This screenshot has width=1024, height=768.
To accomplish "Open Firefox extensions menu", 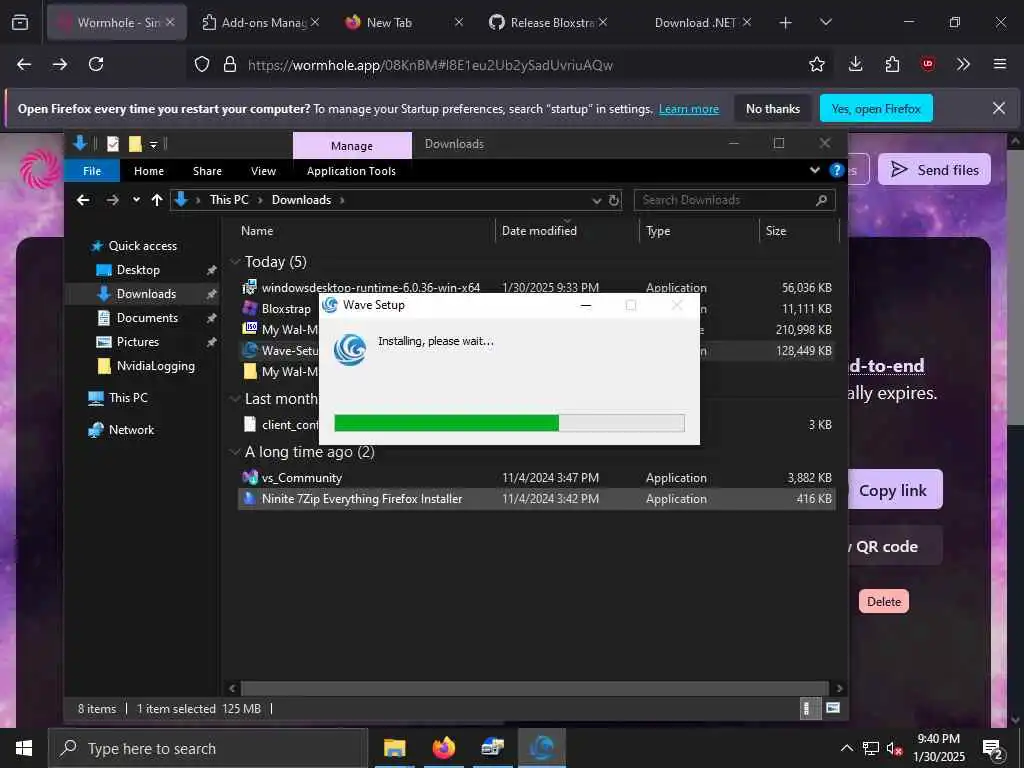I will [x=892, y=64].
